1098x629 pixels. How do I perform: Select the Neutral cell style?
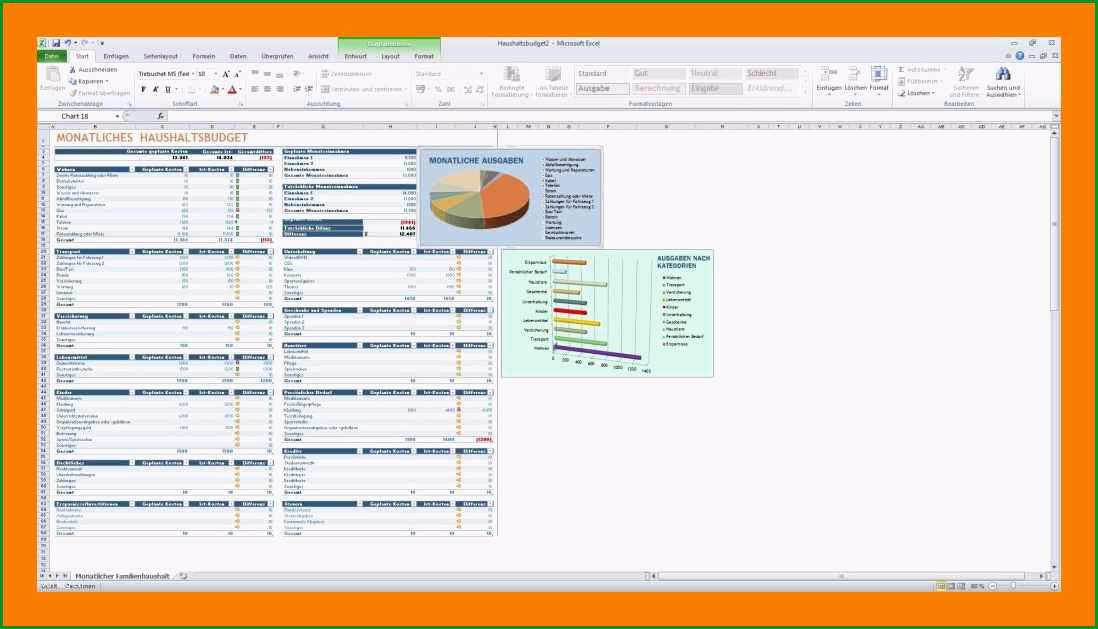point(715,74)
